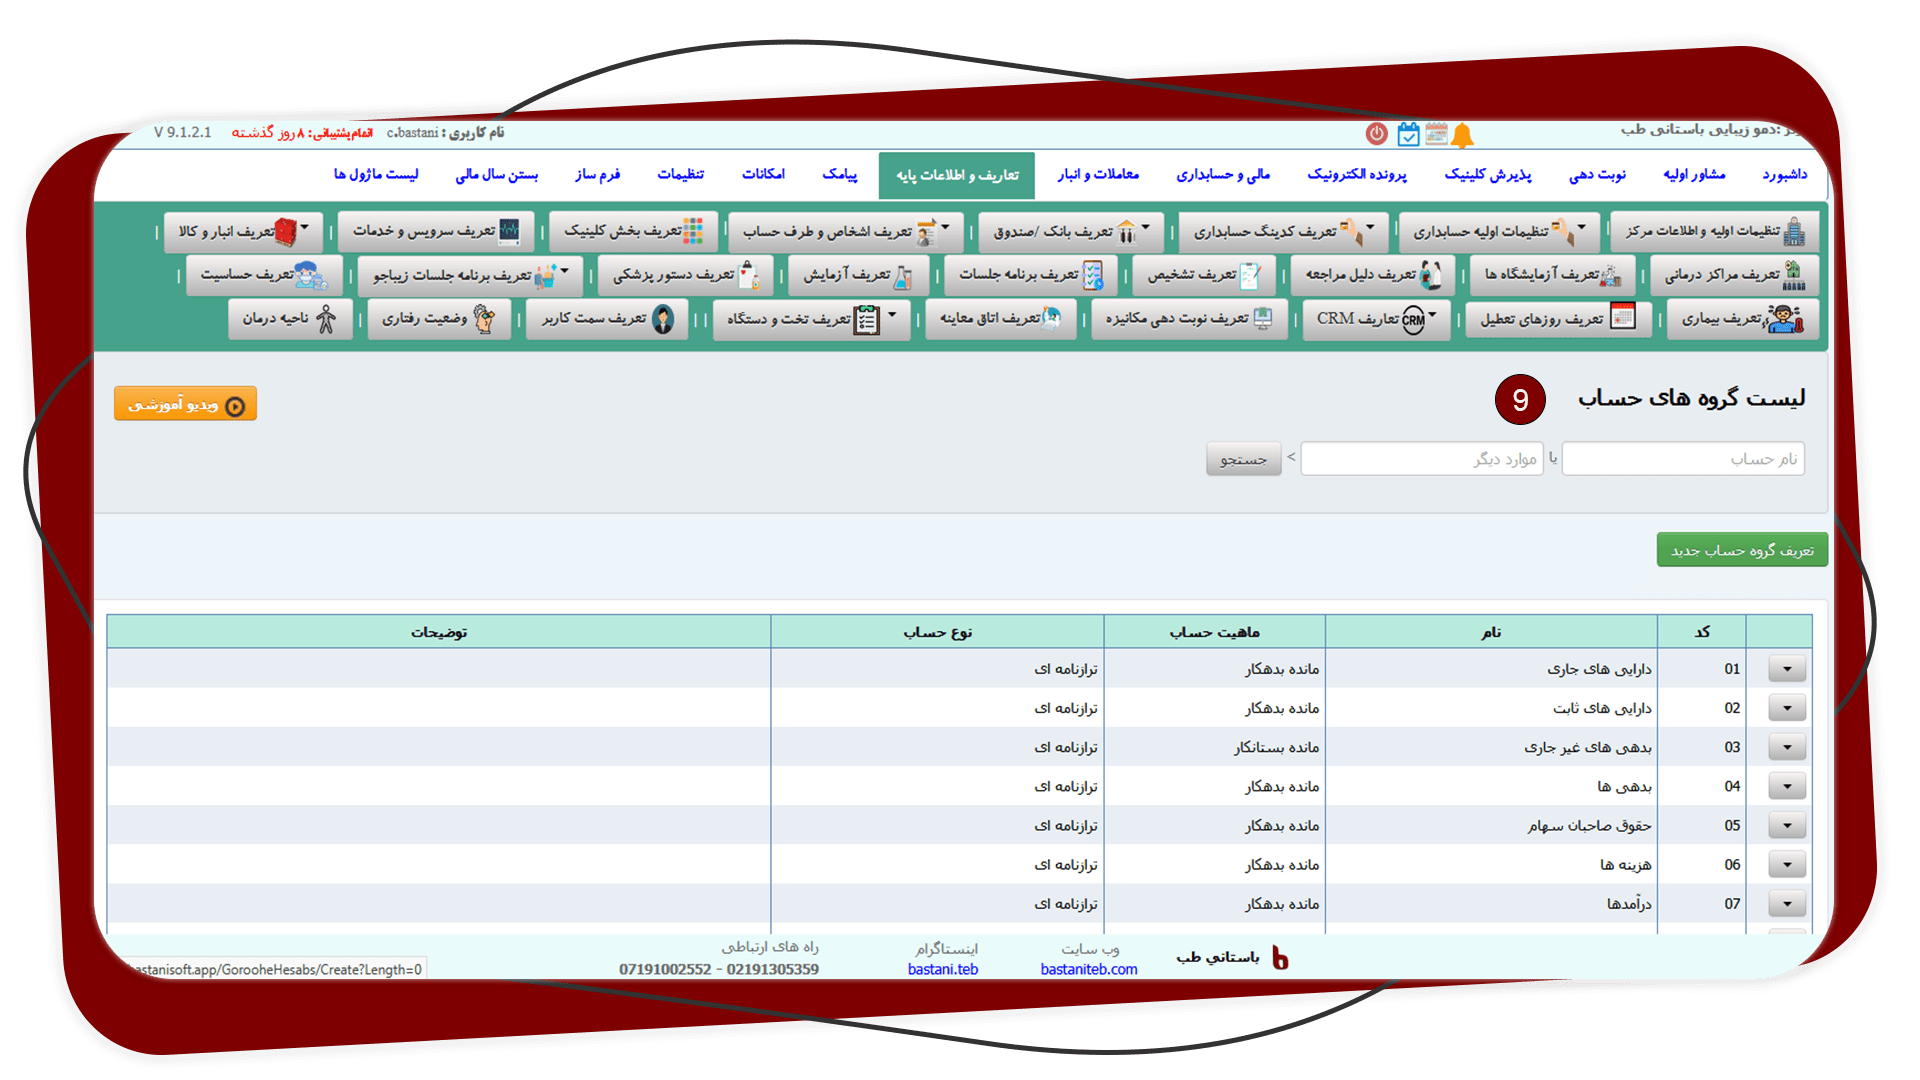Open تعریف مراکز درمانی
This screenshot has height=1080, width=1920.
1734,275
